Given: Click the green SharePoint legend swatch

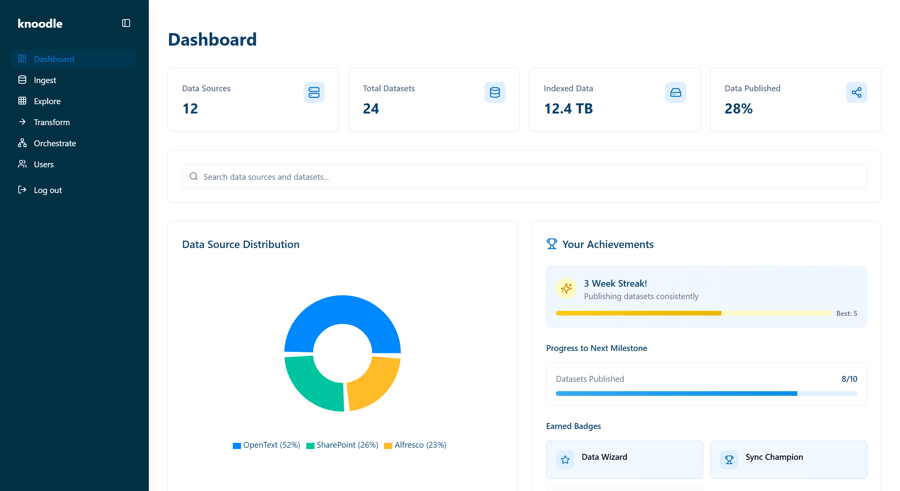Looking at the screenshot, I should tap(310, 446).
